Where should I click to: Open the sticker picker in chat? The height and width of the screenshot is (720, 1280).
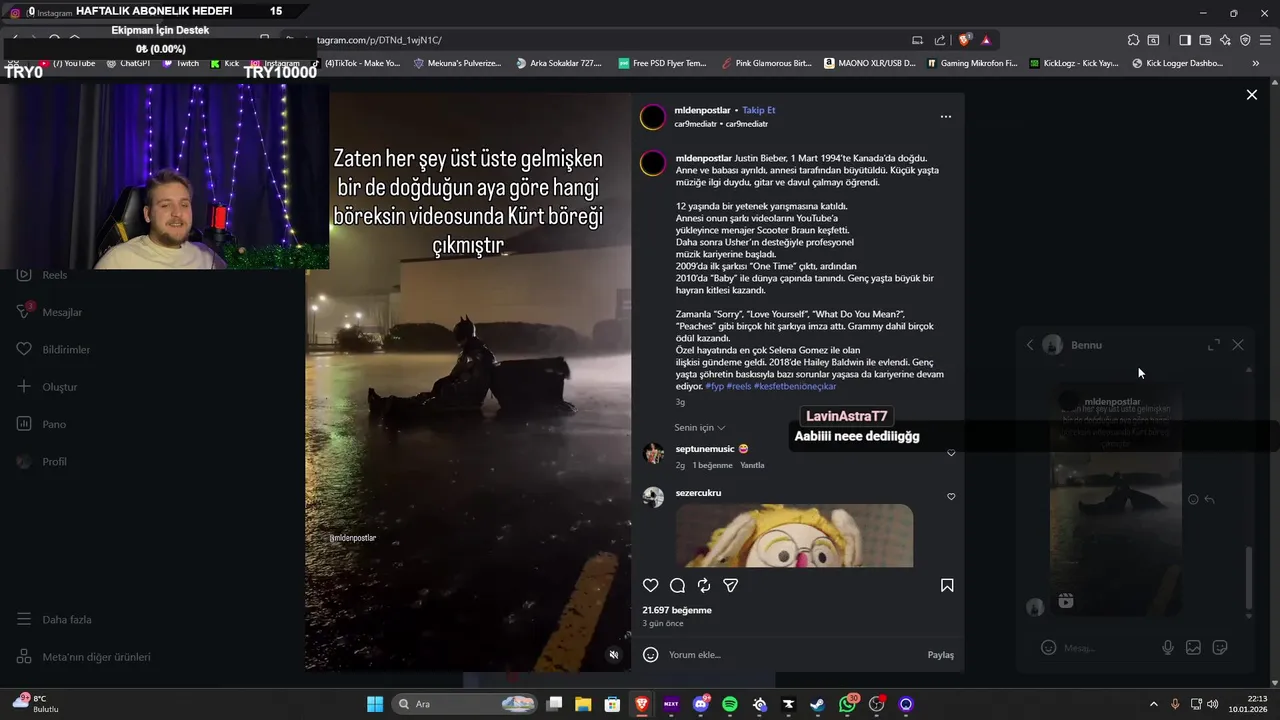pyautogui.click(x=1220, y=647)
